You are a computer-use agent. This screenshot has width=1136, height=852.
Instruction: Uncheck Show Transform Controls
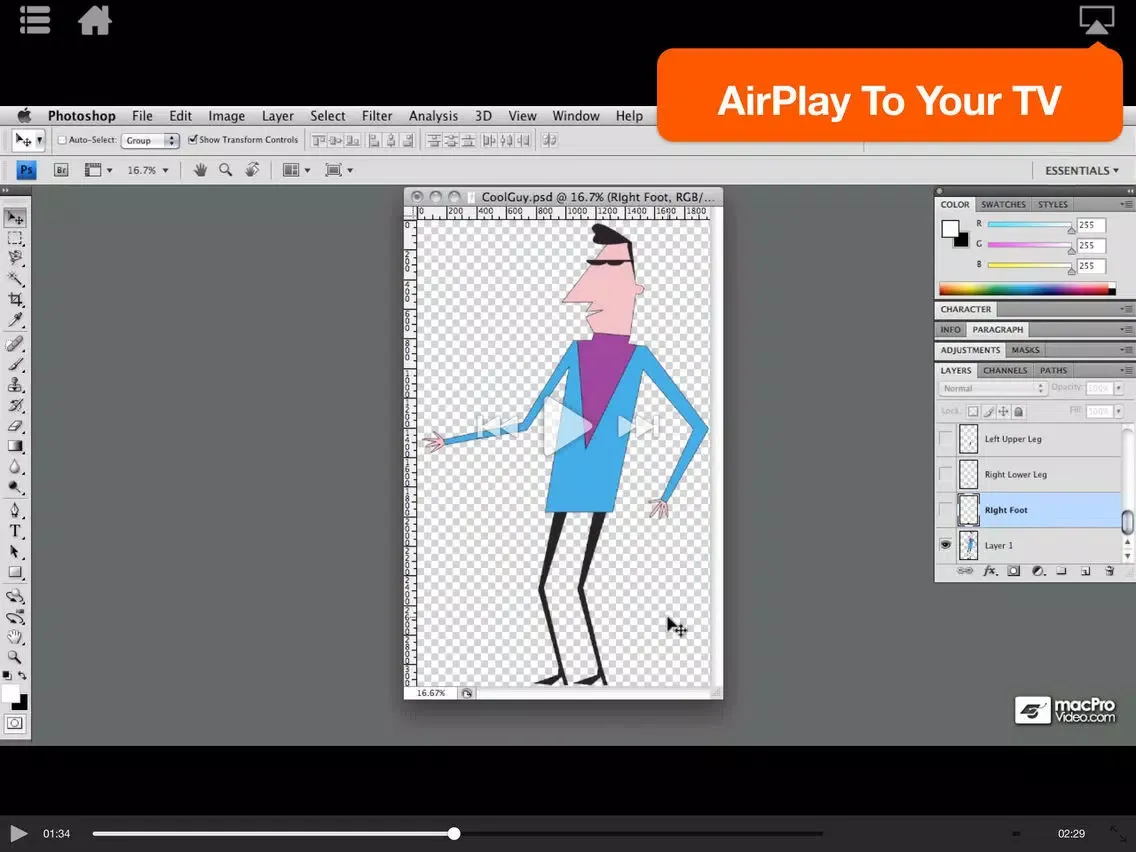coord(193,140)
